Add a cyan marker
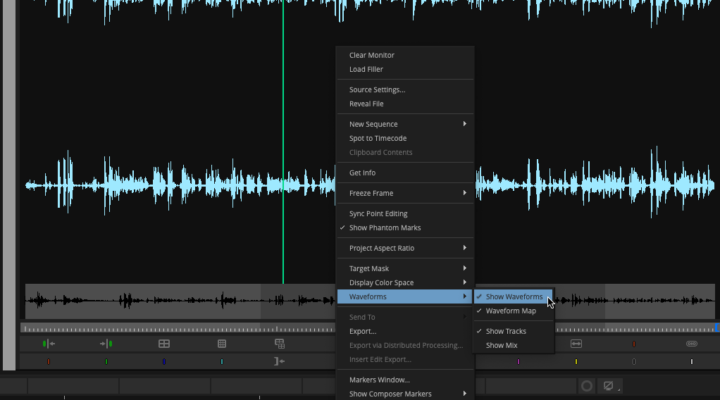 222,361
